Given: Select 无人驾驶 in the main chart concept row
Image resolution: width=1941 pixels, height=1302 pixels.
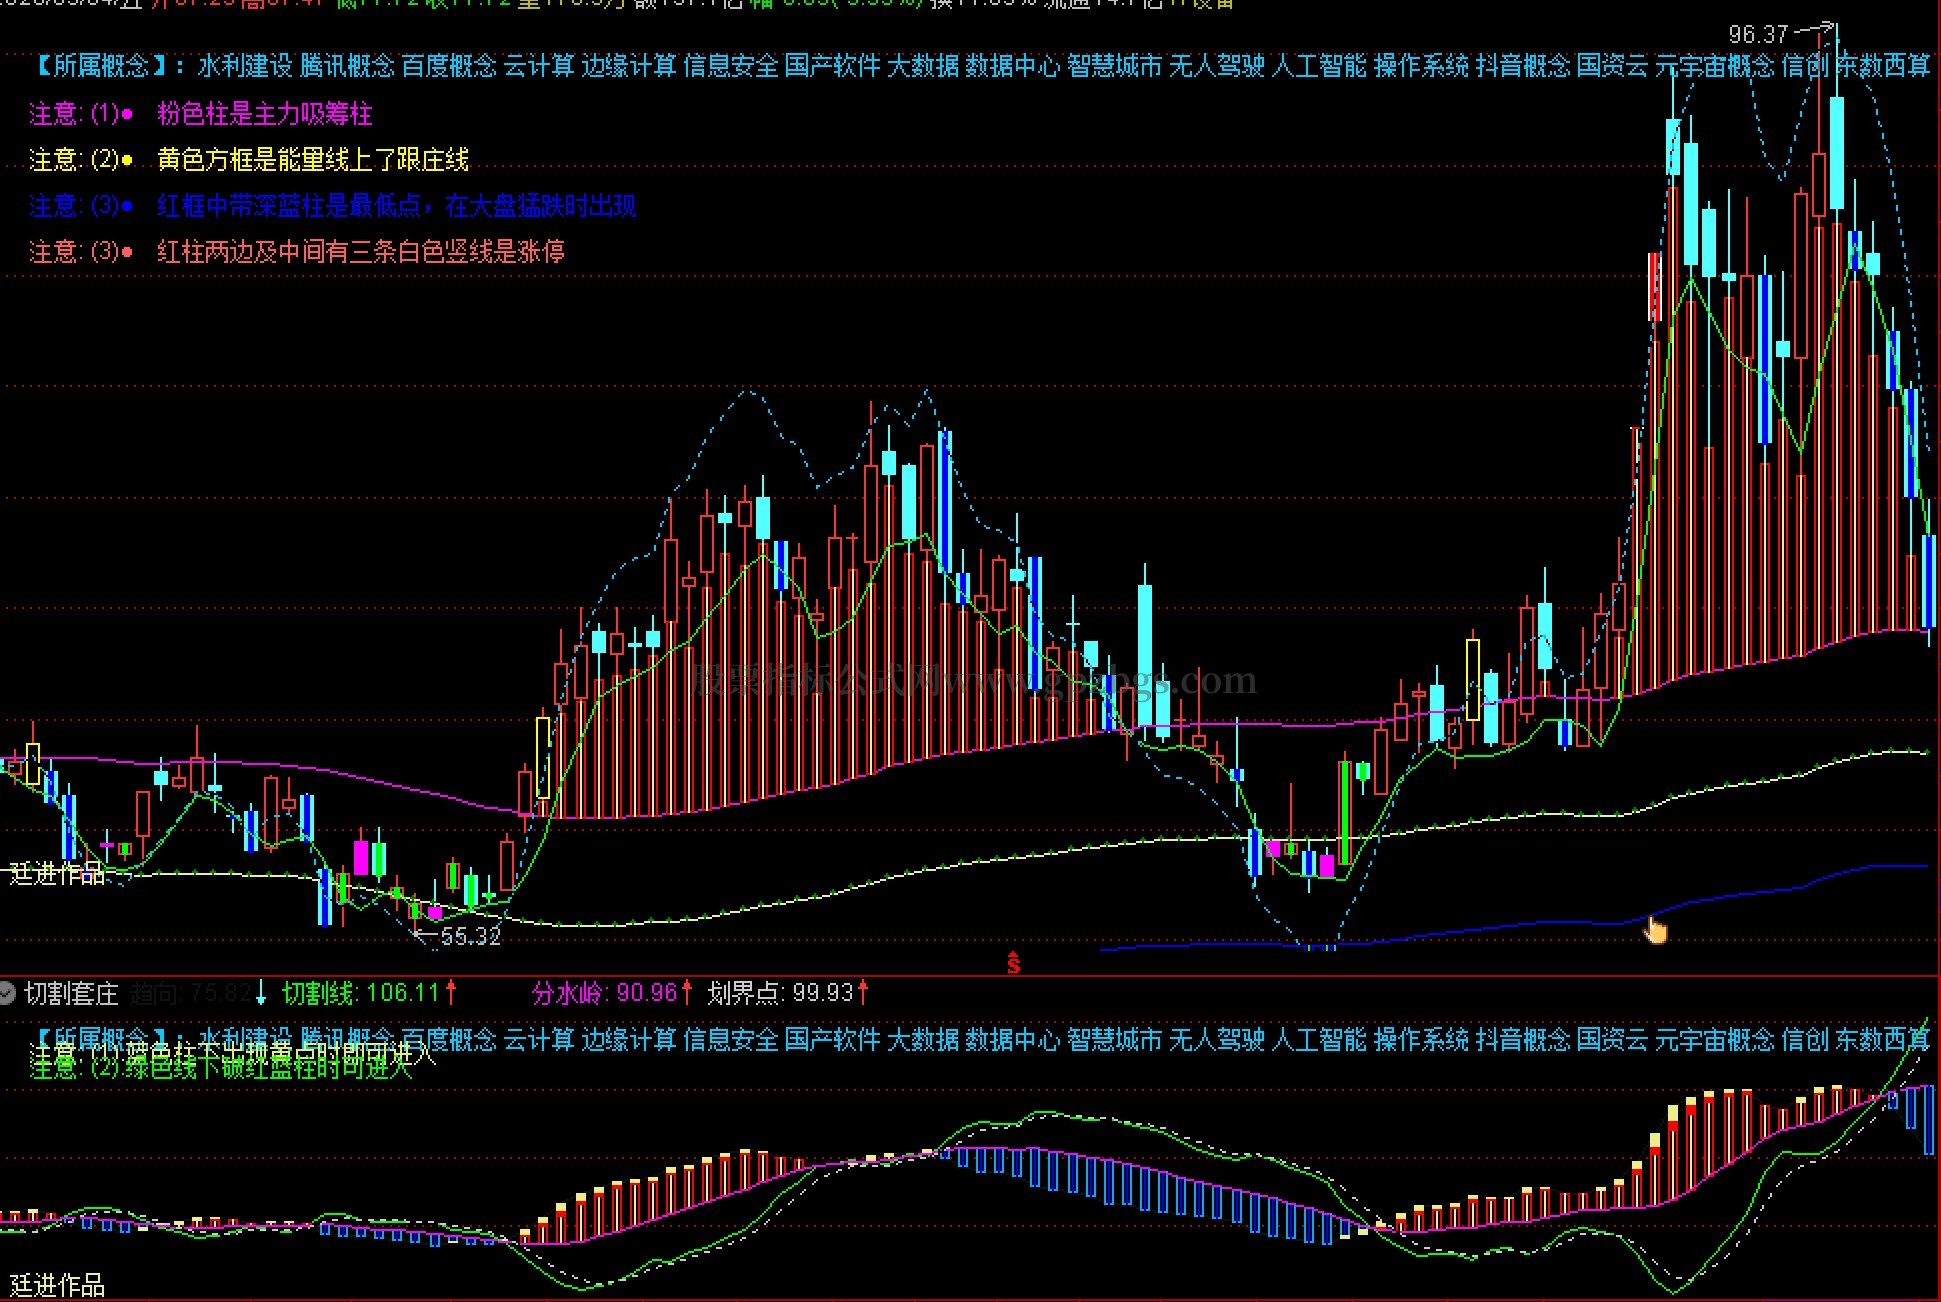Looking at the screenshot, I should point(1217,66).
